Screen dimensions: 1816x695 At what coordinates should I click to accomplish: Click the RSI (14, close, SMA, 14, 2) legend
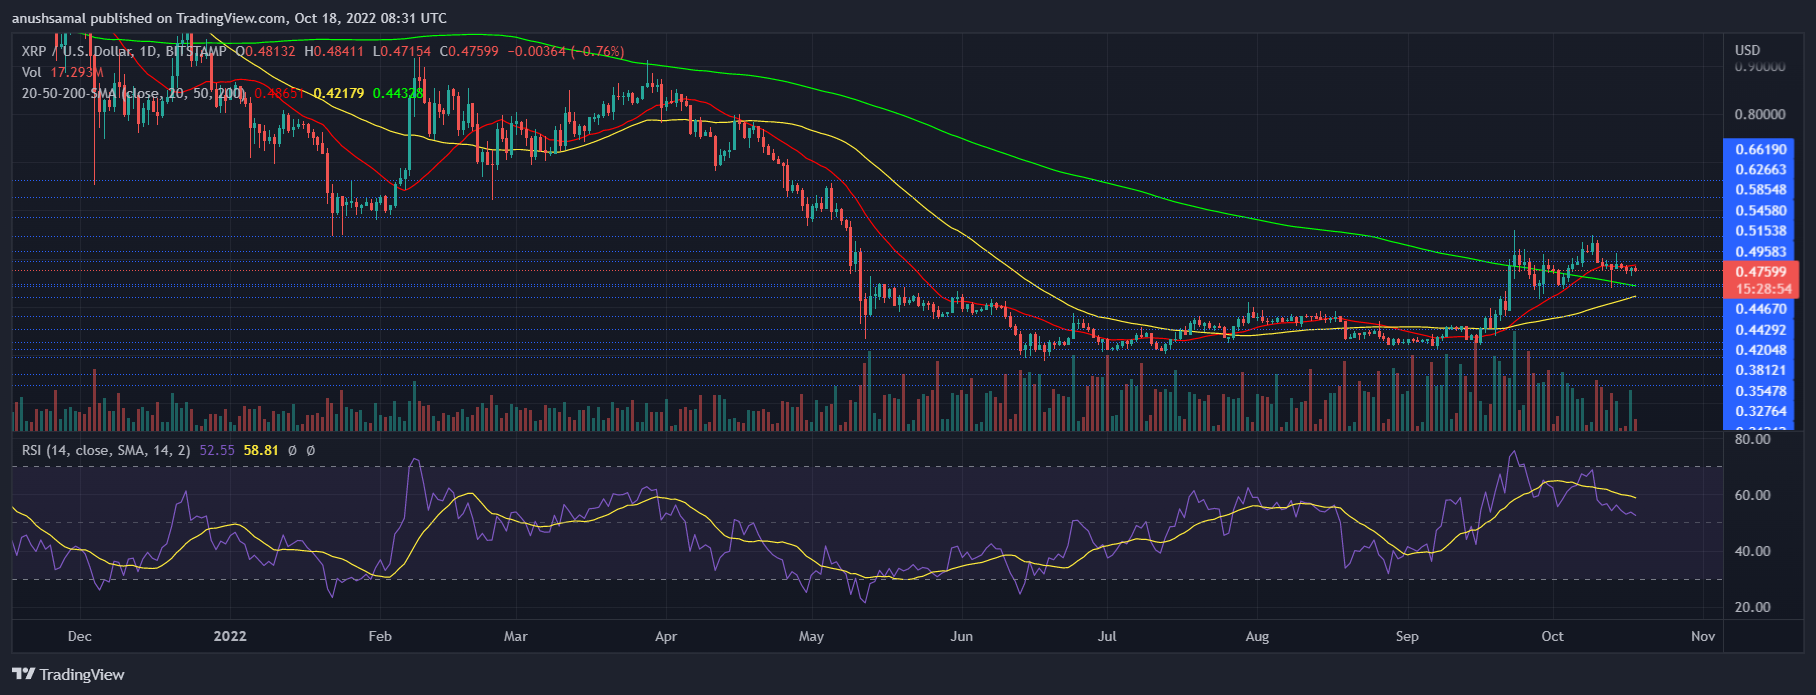(106, 450)
